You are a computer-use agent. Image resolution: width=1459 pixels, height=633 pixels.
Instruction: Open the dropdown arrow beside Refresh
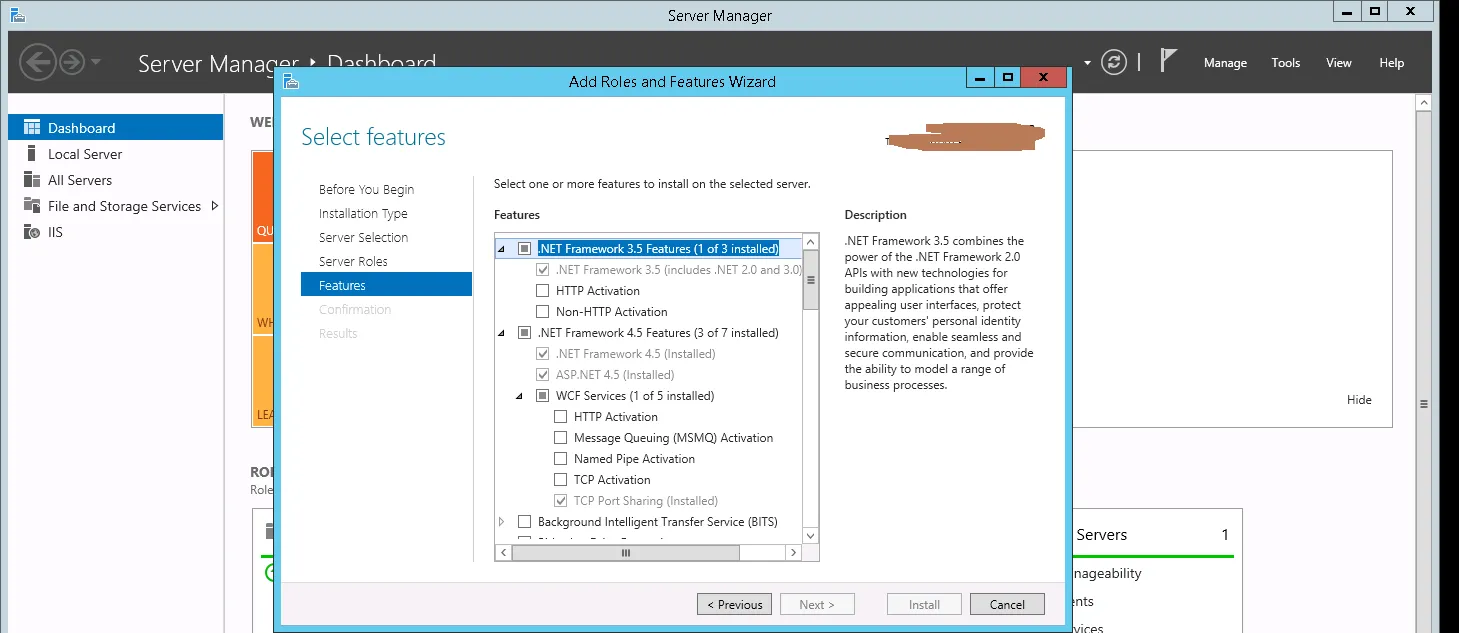coord(1088,62)
